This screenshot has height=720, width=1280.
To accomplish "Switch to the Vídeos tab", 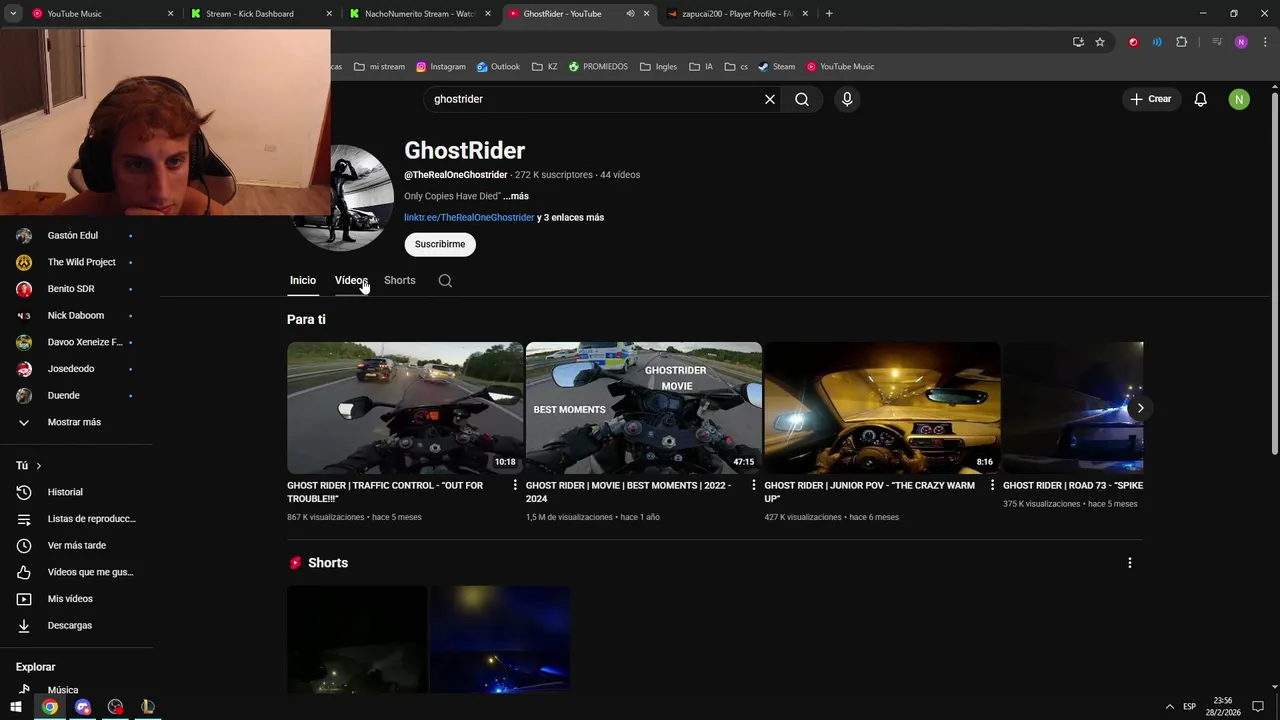I will 351,280.
